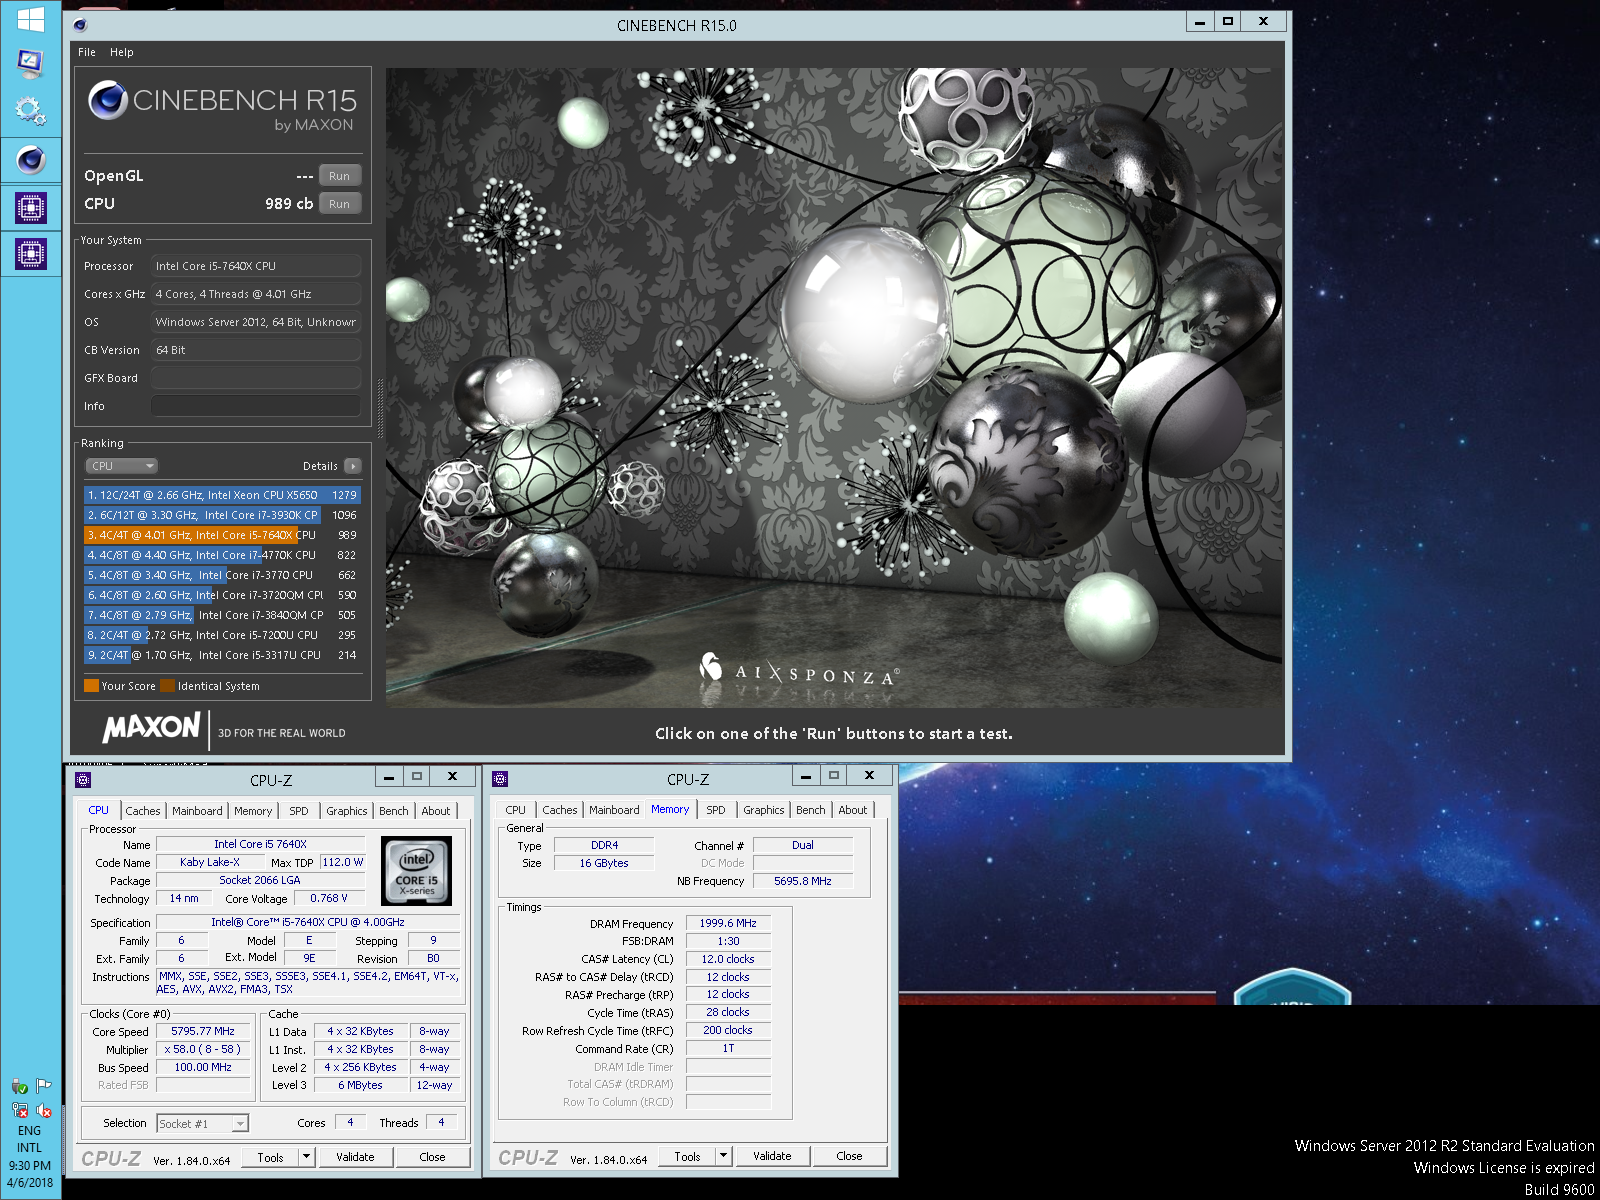Image resolution: width=1600 pixels, height=1200 pixels.
Task: Open the Cinebench Help menu
Action: pyautogui.click(x=122, y=52)
